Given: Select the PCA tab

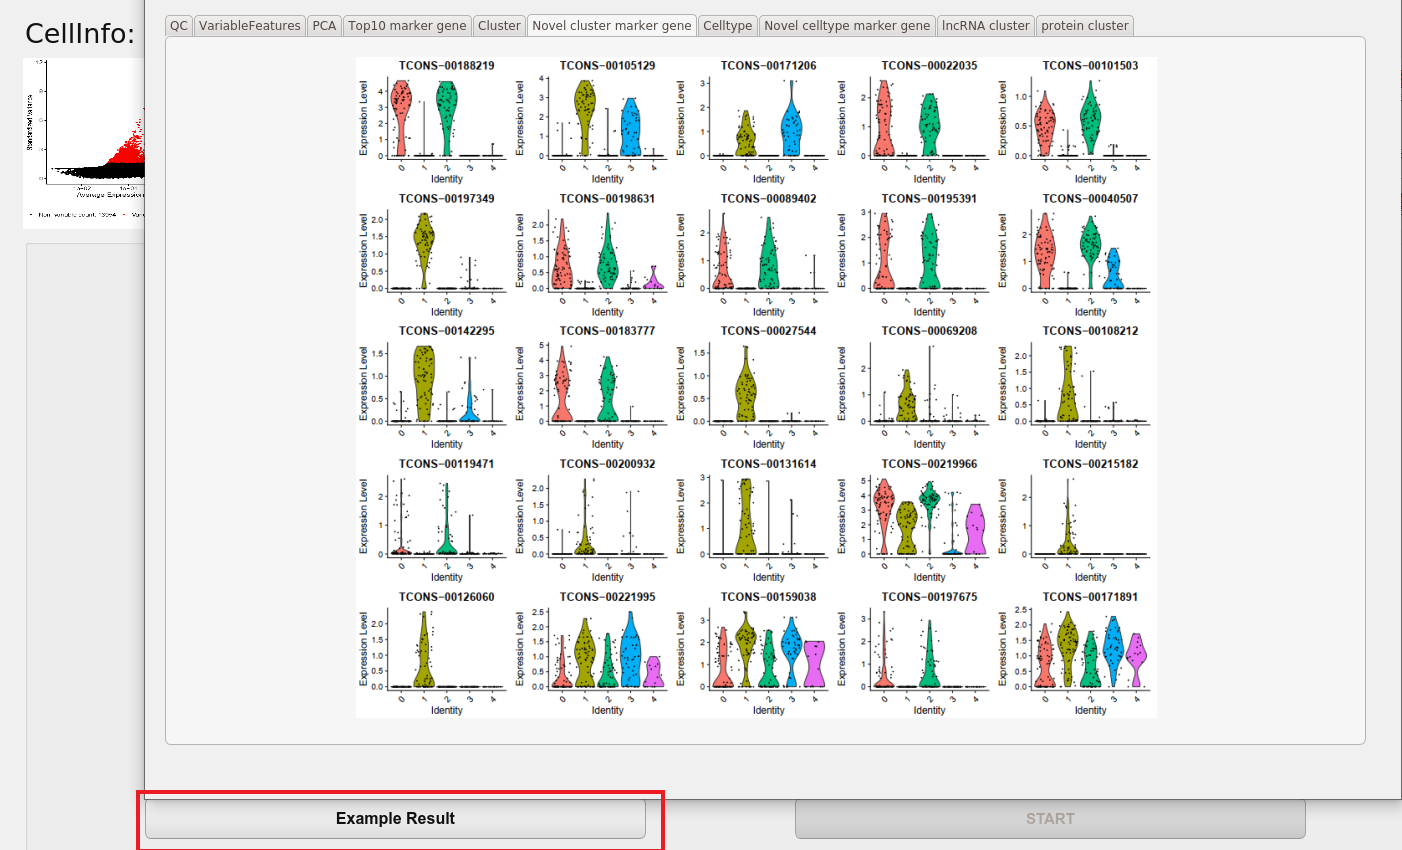Looking at the screenshot, I should coord(324,26).
